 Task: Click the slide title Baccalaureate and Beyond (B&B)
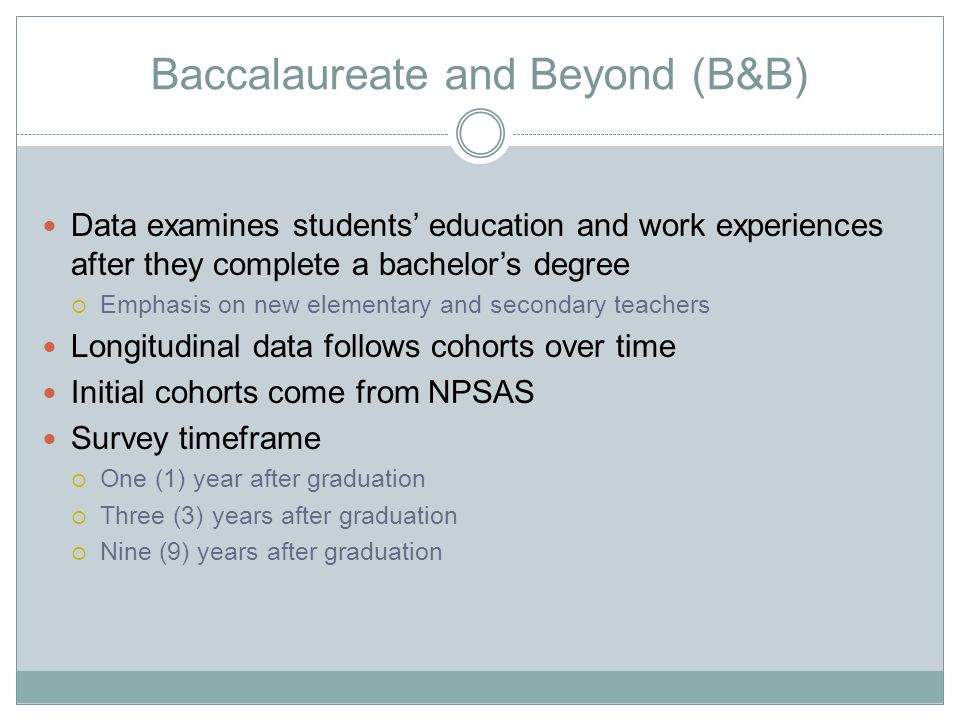pyautogui.click(x=479, y=75)
